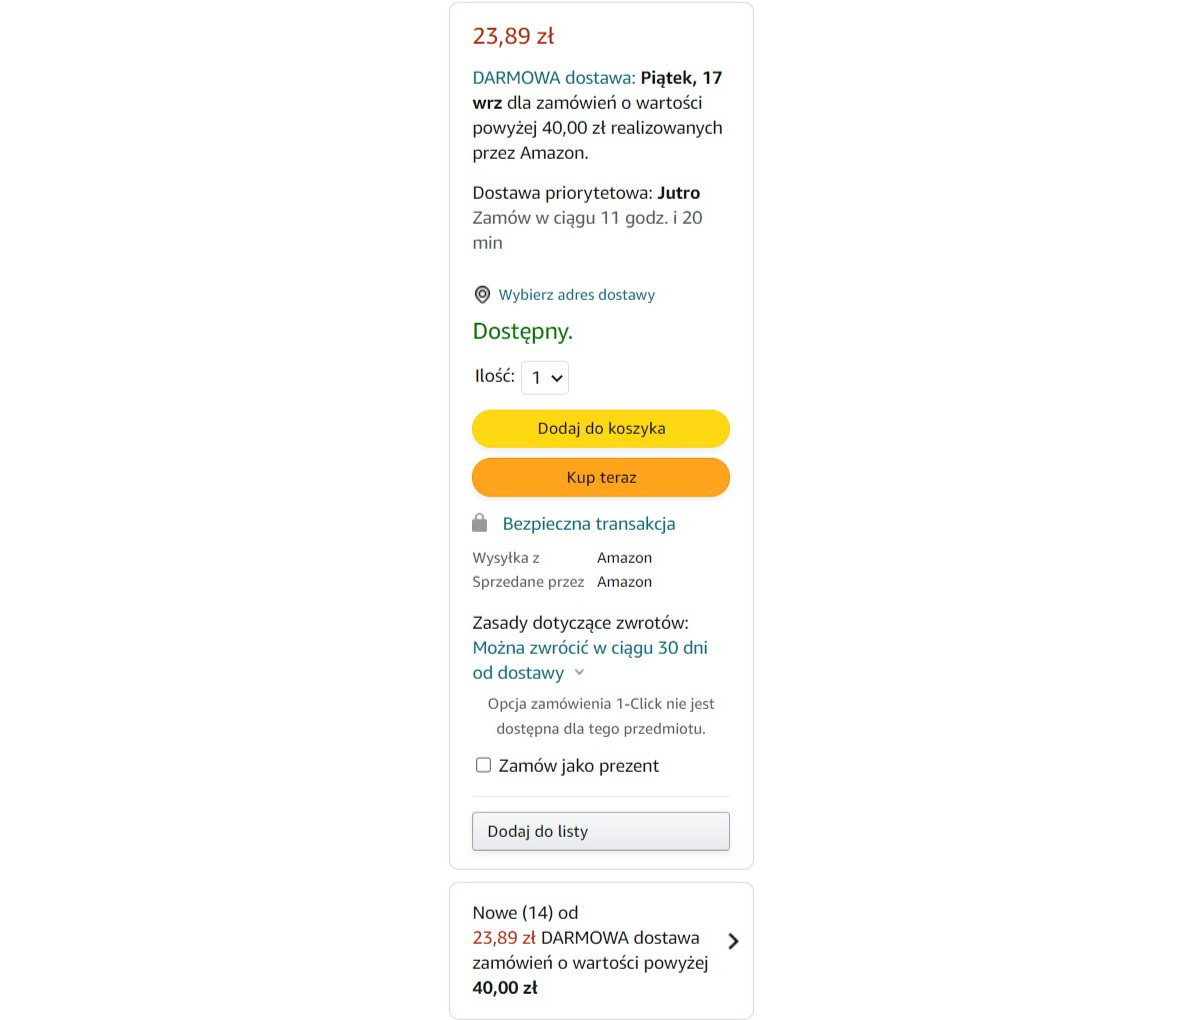Open the Nowe (14) od offers box

coord(601,951)
